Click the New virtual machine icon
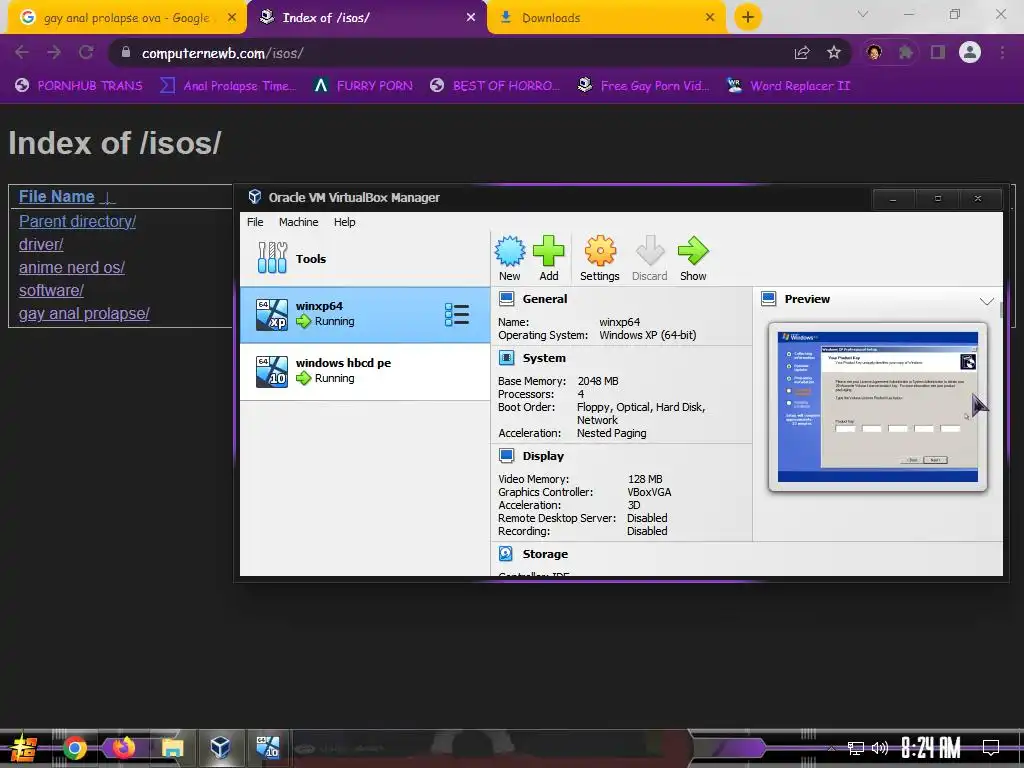Screen dimensions: 1024x768 click(x=509, y=251)
